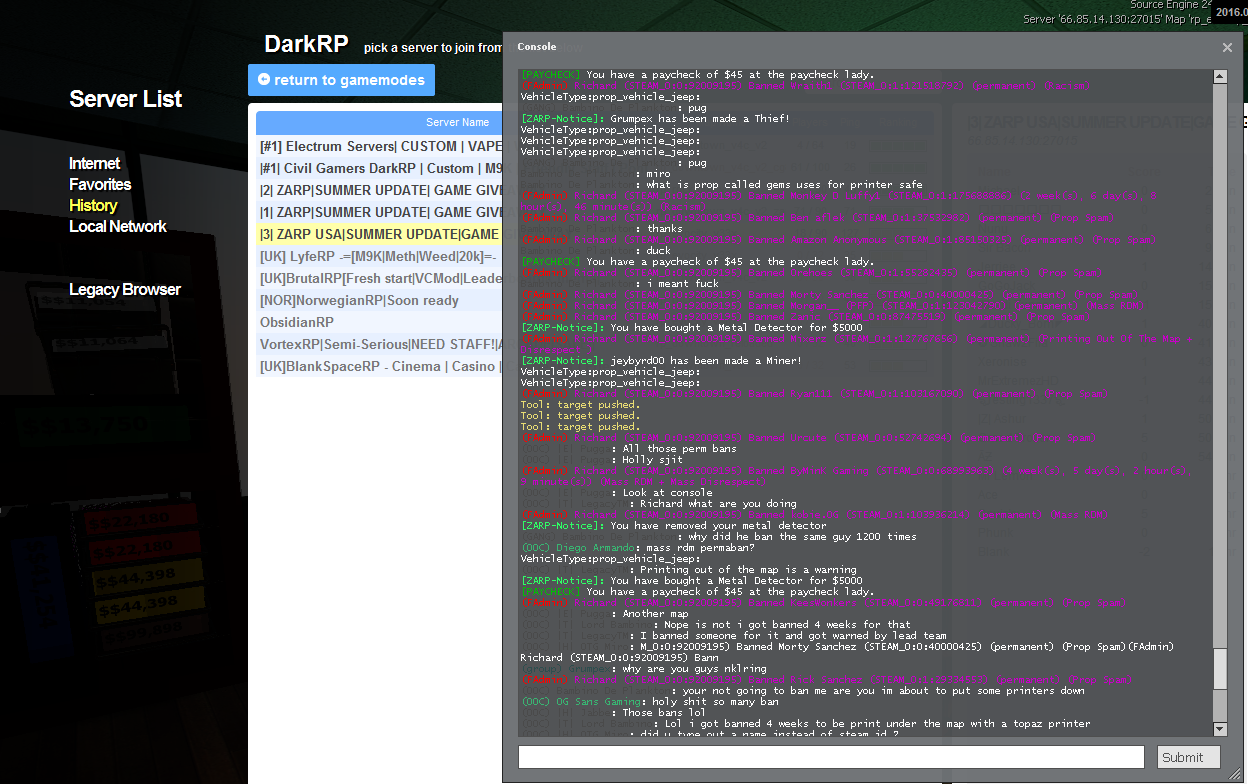
Task: Click the return arrow icon on gamemodes button
Action: pos(264,79)
